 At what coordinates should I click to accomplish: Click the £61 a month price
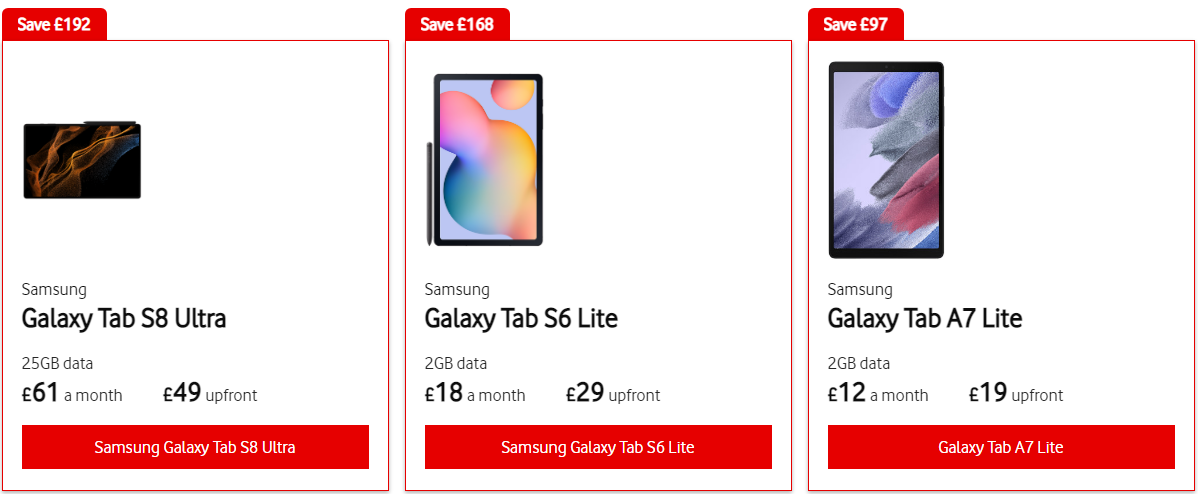tap(72, 393)
